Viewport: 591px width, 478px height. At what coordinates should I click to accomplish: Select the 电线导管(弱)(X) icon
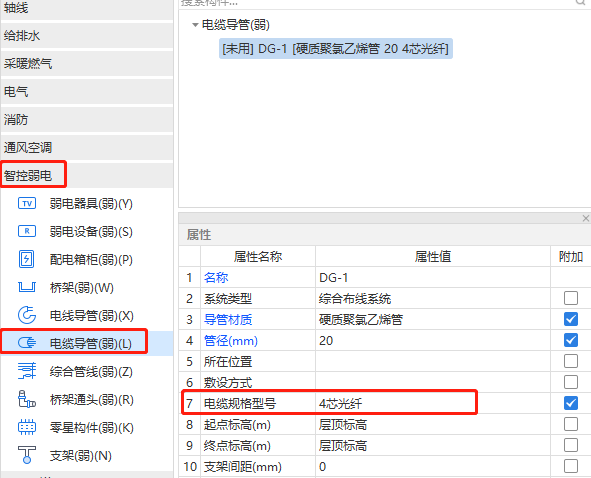tap(27, 315)
